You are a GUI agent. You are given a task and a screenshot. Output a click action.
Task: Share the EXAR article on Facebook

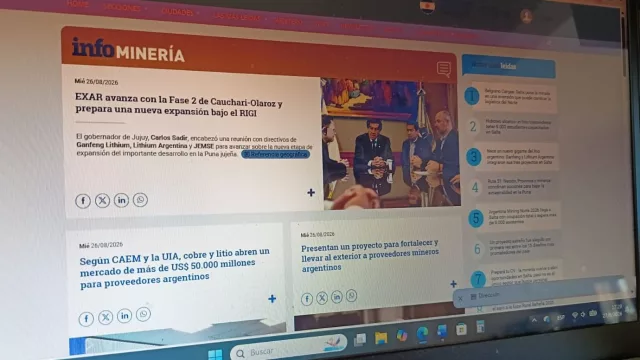click(x=83, y=201)
